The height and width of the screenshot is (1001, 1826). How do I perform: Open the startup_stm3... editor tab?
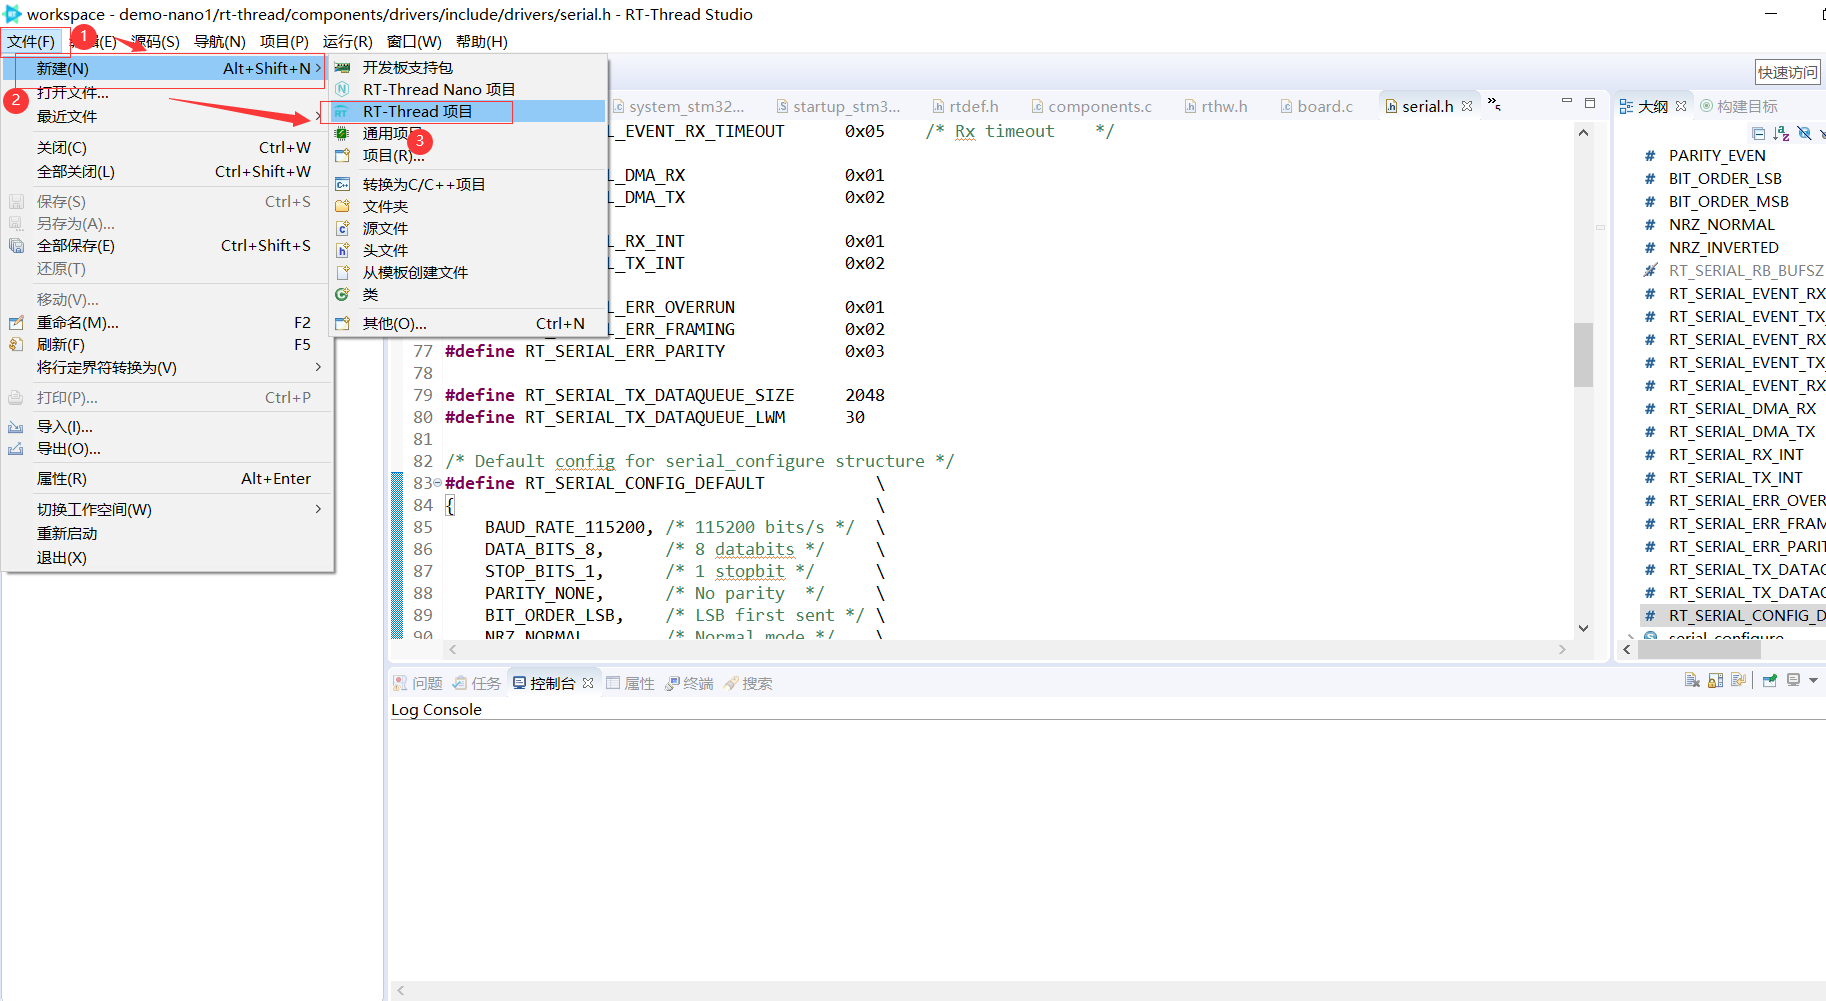pyautogui.click(x=839, y=106)
